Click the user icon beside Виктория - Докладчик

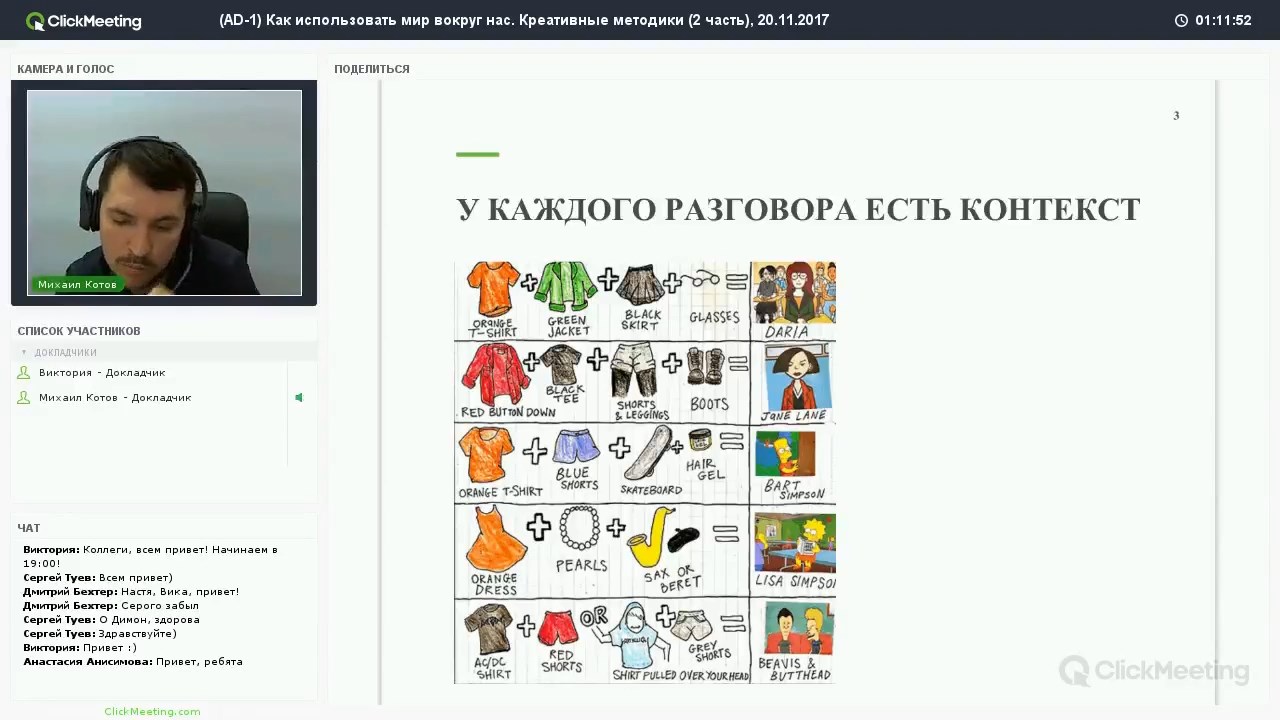pyautogui.click(x=24, y=373)
